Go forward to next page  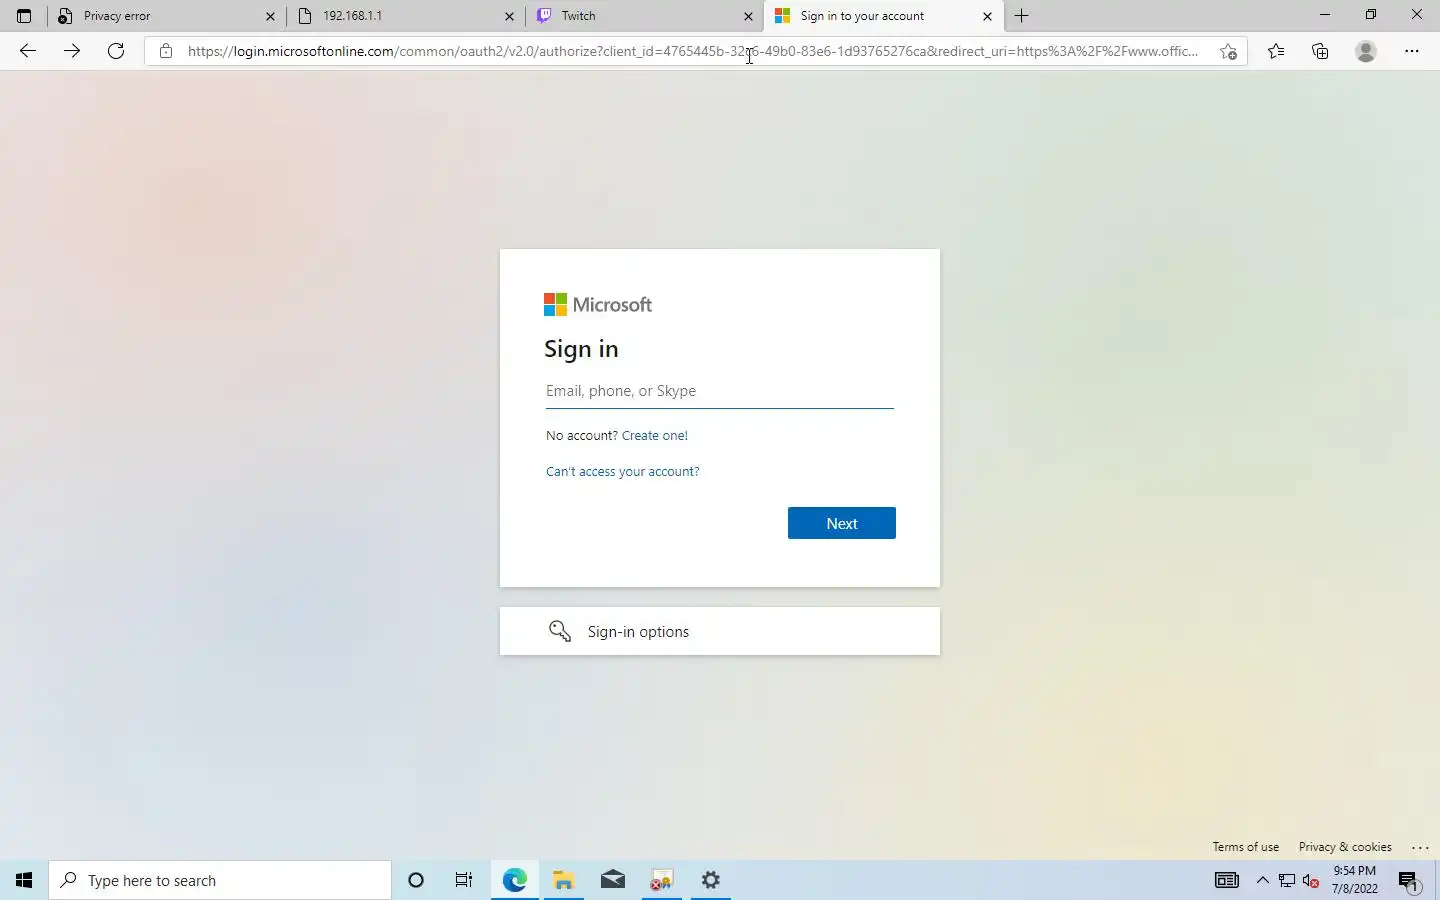coord(72,51)
